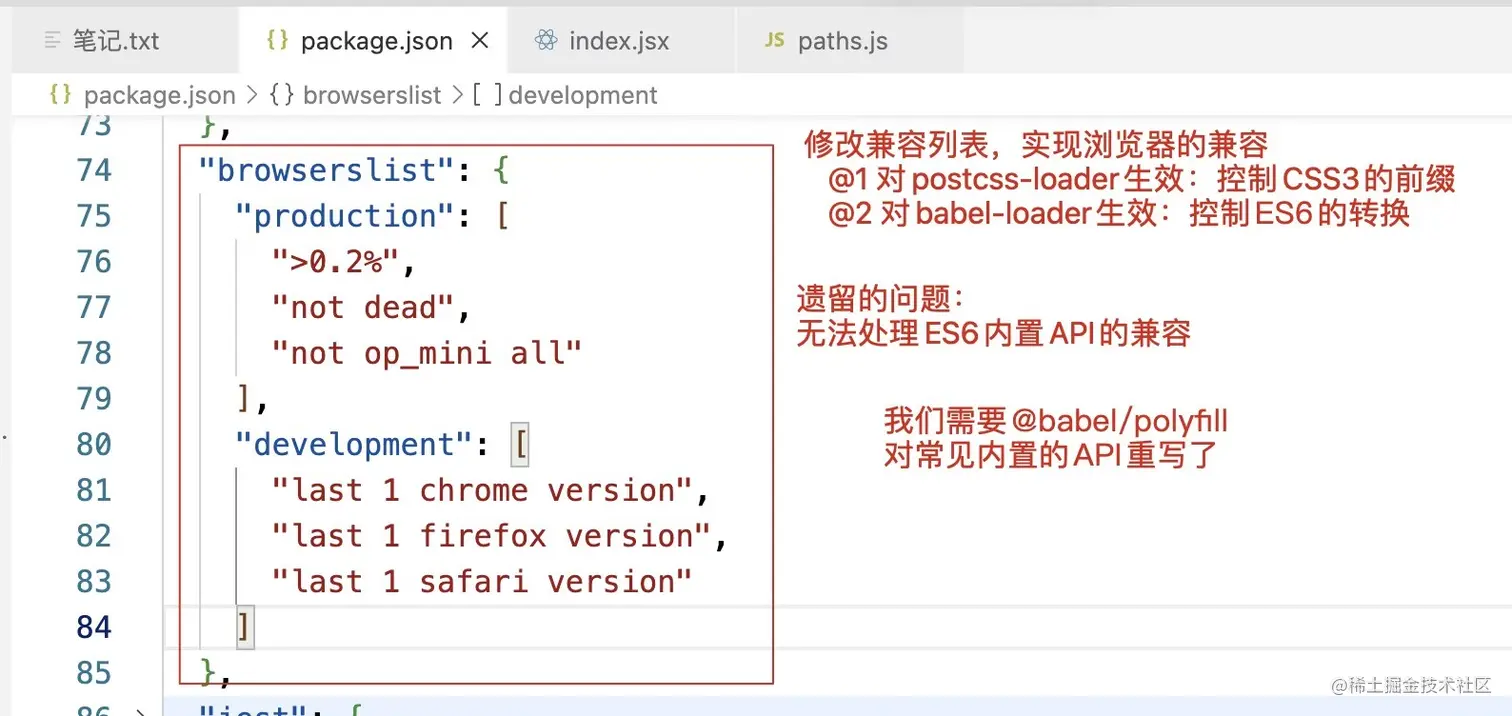Open the browserslist breadcrumb entry
The height and width of the screenshot is (716, 1512).
click(x=372, y=94)
